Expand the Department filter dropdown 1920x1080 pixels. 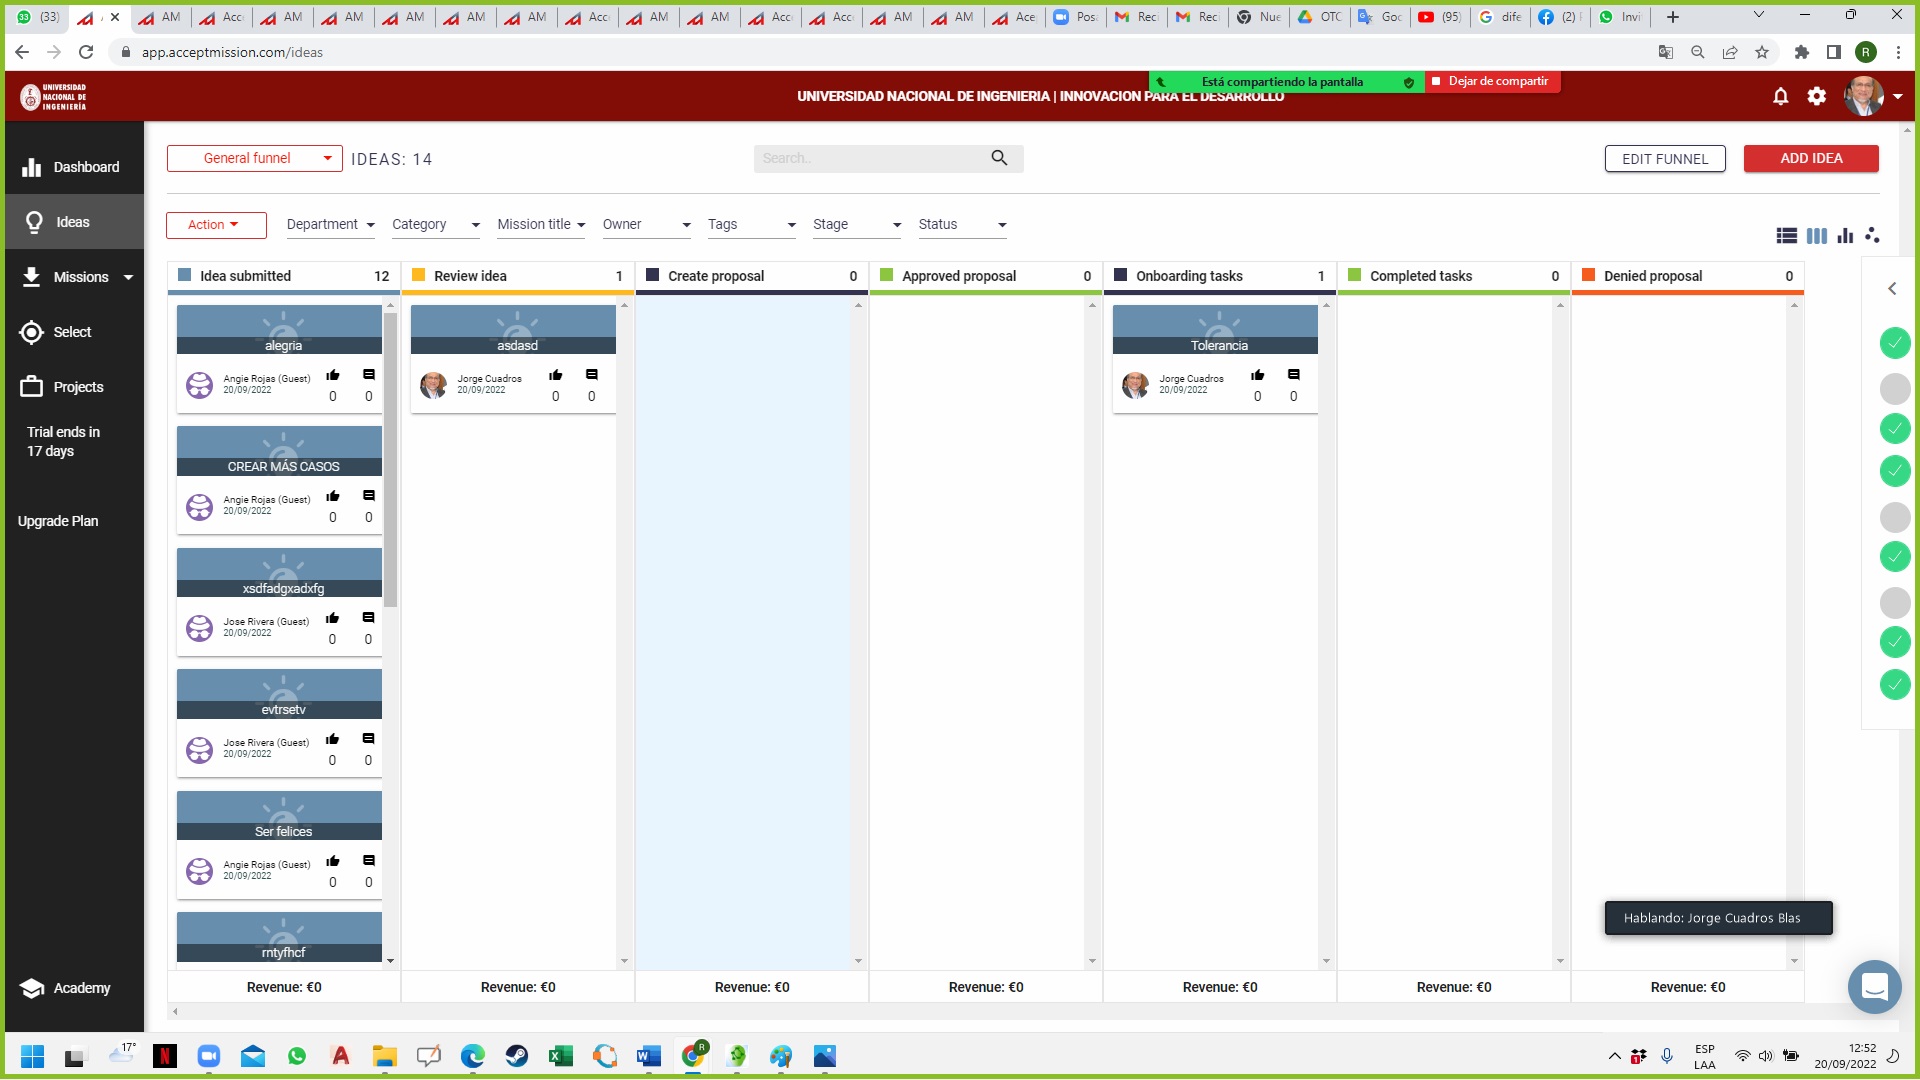330,225
